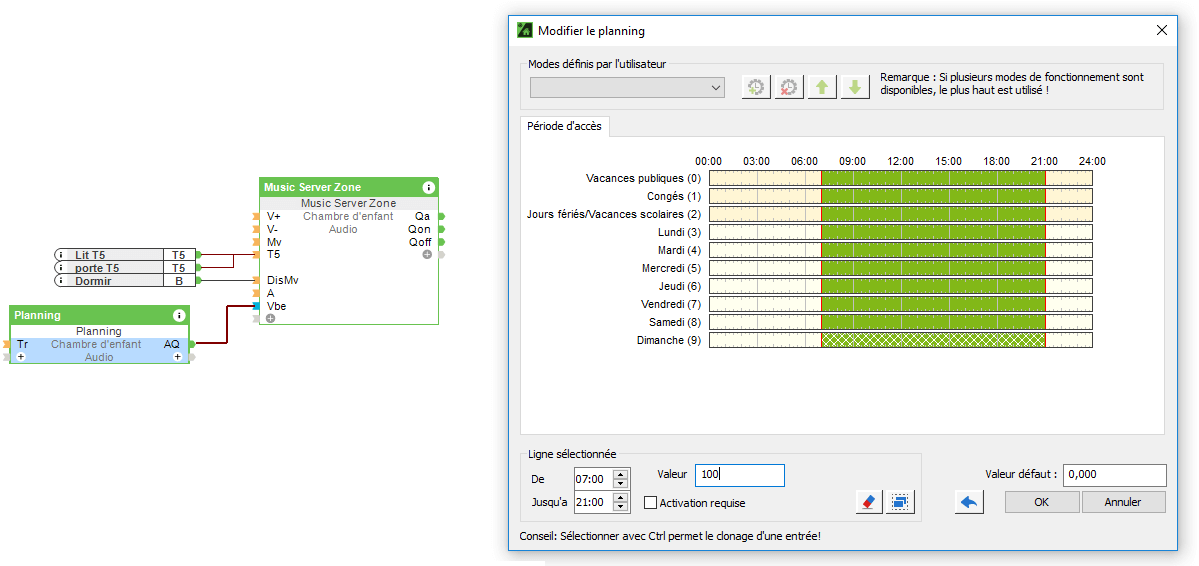This screenshot has height=566, width=1199.
Task: Click the select-all entries icon
Action: point(900,502)
